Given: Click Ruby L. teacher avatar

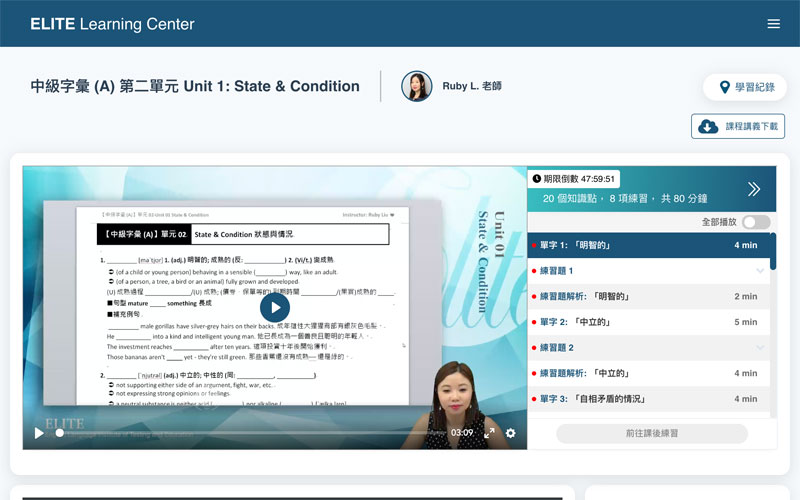Looking at the screenshot, I should [x=417, y=87].
